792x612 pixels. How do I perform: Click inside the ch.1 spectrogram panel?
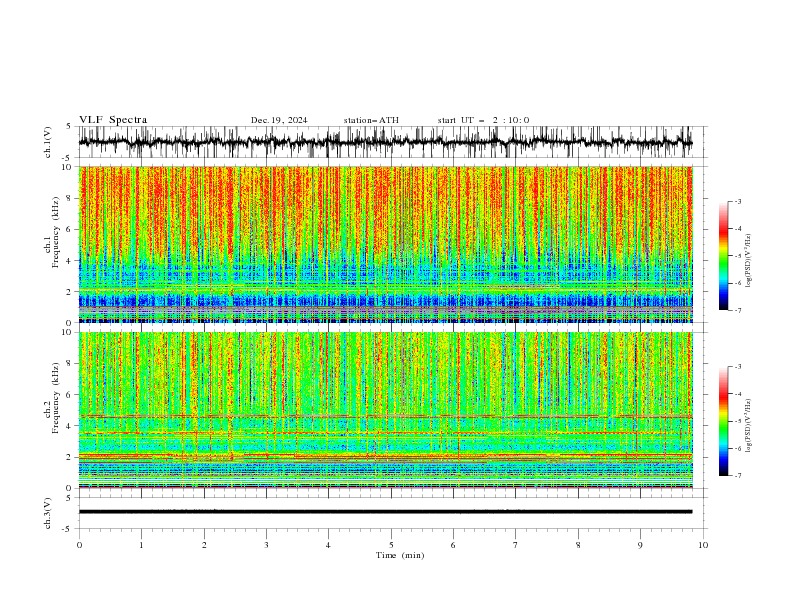385,244
